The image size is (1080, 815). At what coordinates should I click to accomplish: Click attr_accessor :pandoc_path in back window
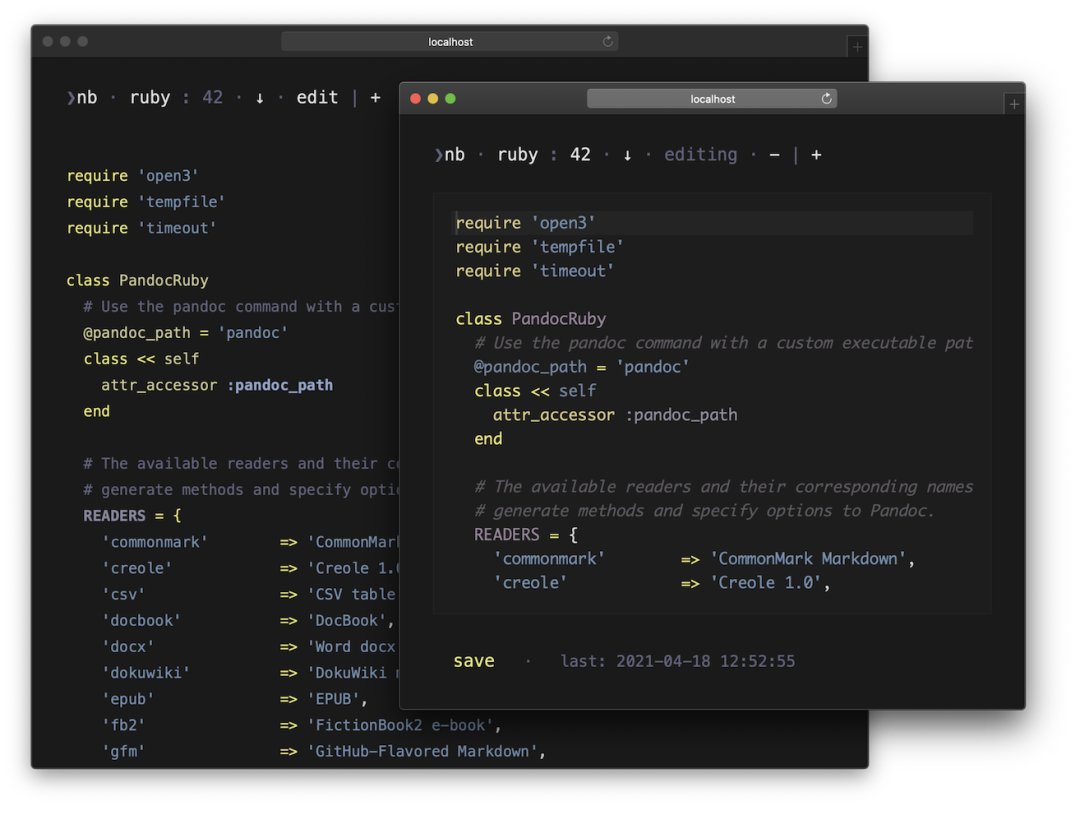tap(217, 385)
